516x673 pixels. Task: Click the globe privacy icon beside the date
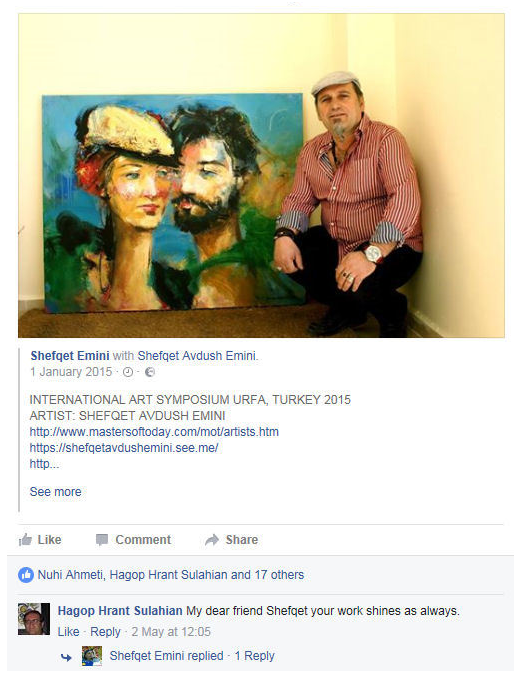pyautogui.click(x=149, y=372)
